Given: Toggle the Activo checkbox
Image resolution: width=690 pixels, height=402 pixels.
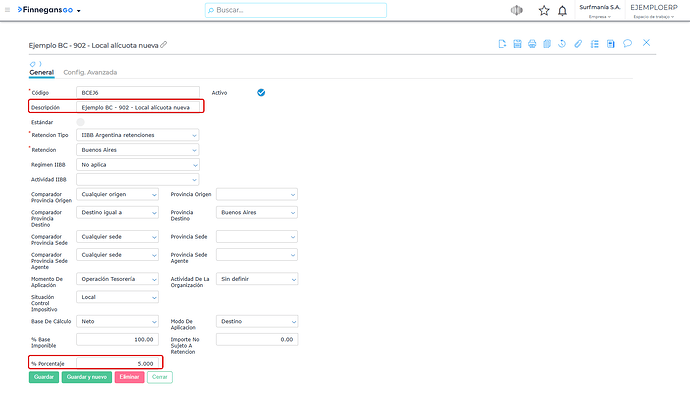Looking at the screenshot, I should [261, 92].
